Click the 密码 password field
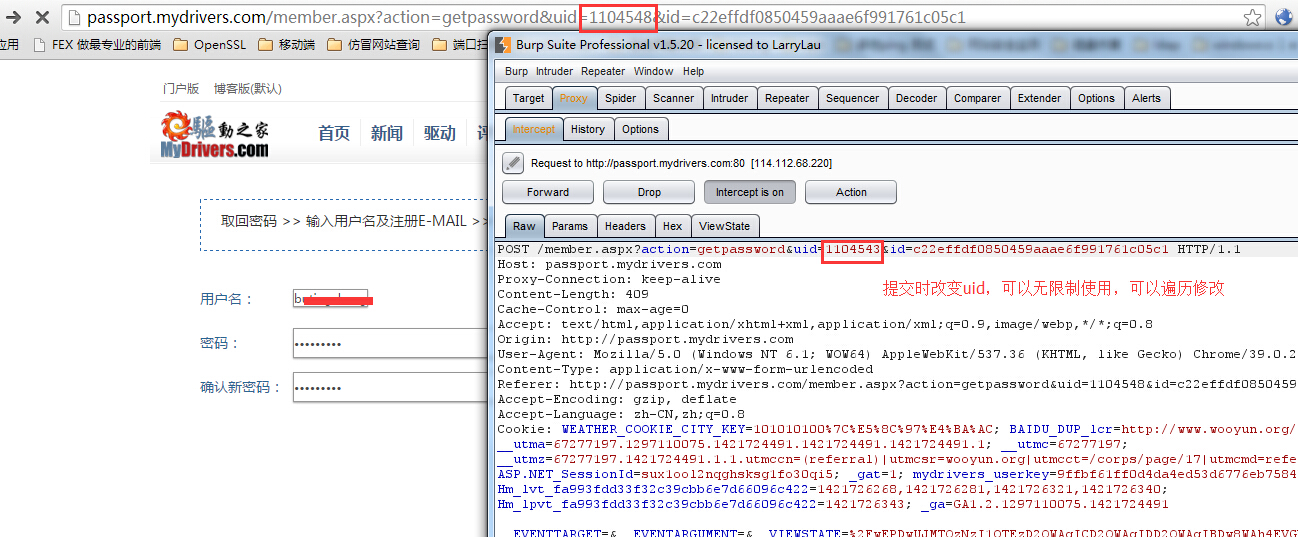This screenshot has height=537, width=1298. pyautogui.click(x=390, y=343)
